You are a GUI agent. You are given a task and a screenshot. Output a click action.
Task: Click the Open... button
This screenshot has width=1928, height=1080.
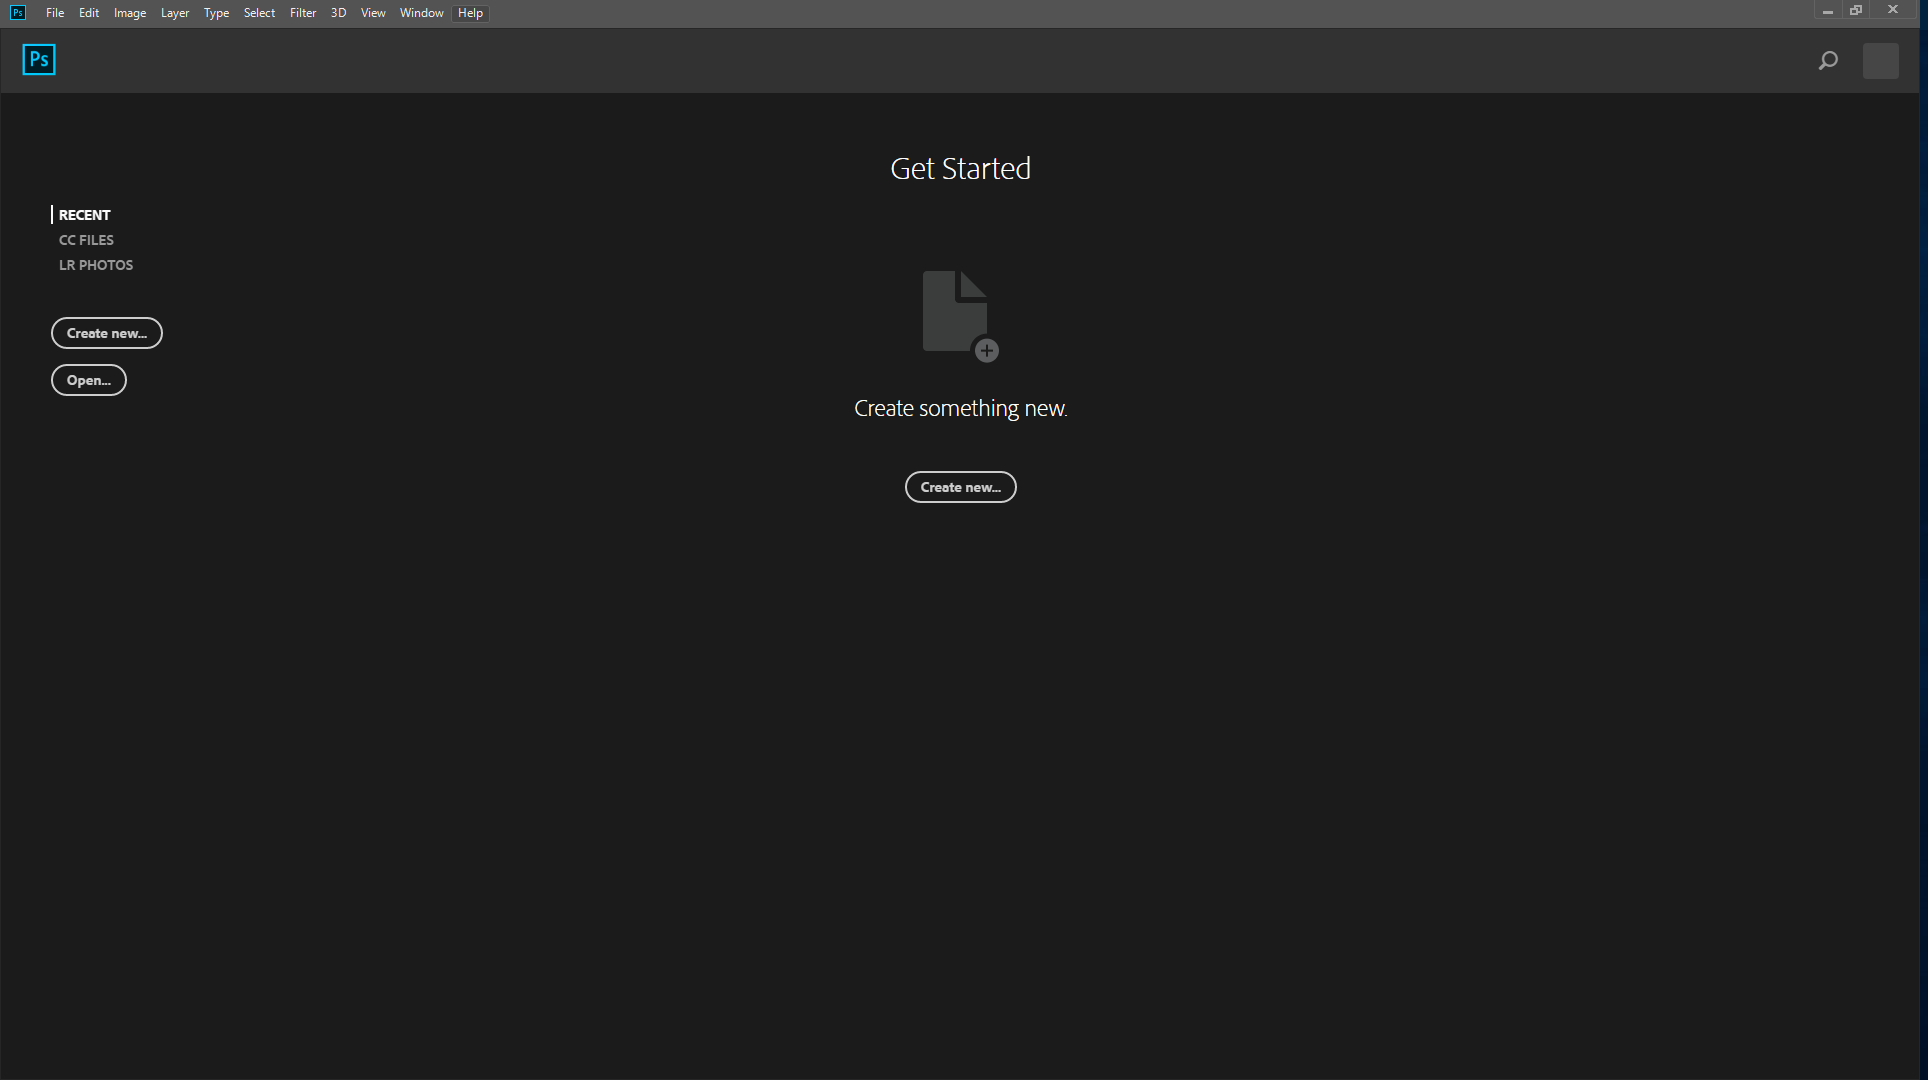click(89, 380)
